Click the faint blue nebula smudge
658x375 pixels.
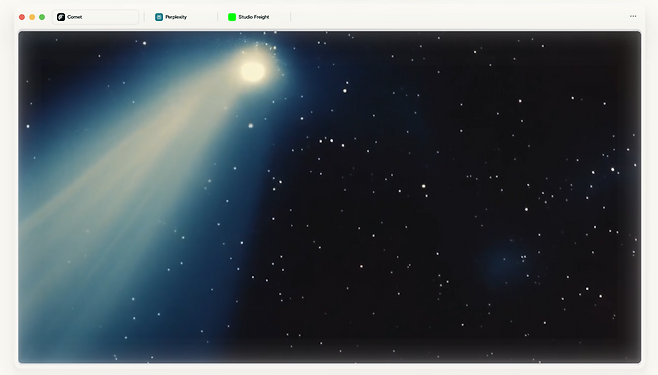pos(504,262)
